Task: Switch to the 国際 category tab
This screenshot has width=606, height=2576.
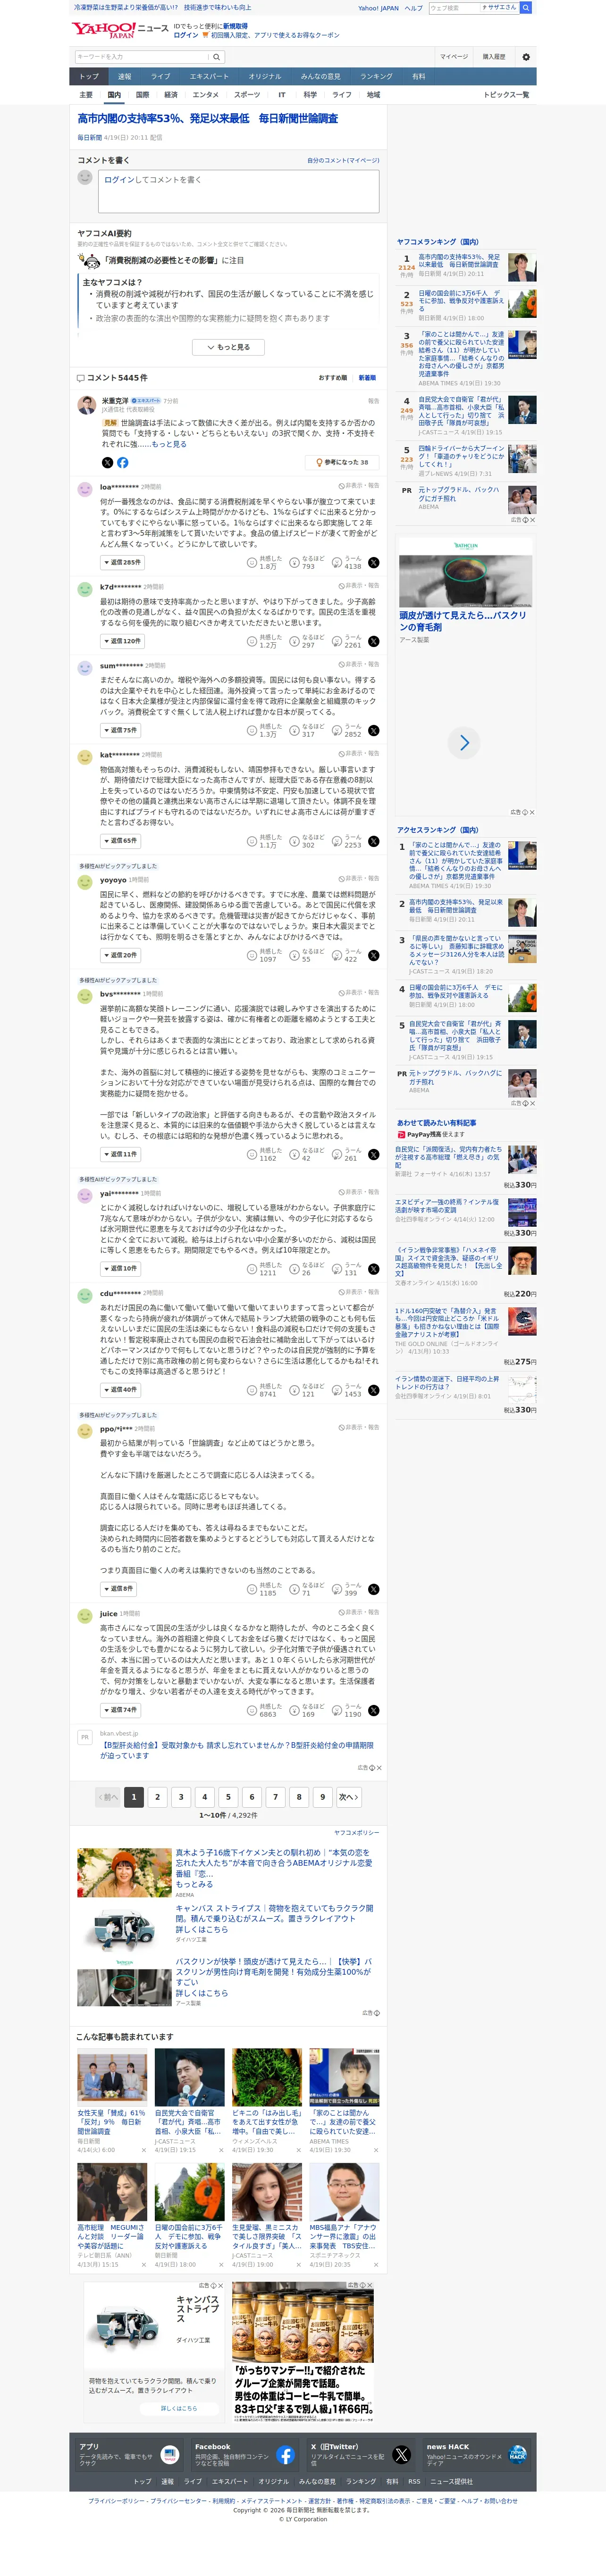Action: [x=142, y=95]
